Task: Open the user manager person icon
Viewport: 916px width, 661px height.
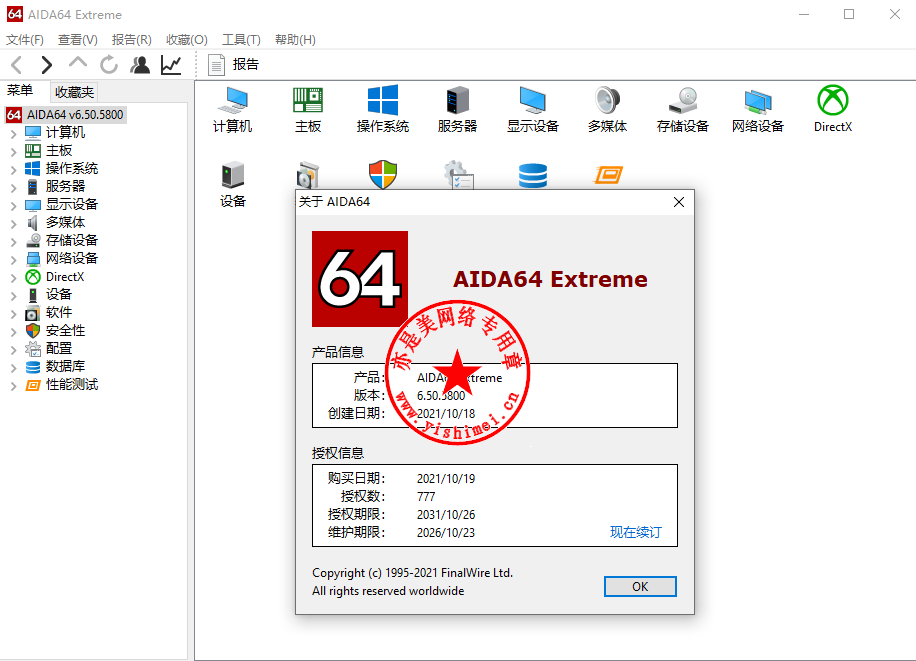Action: (x=140, y=65)
